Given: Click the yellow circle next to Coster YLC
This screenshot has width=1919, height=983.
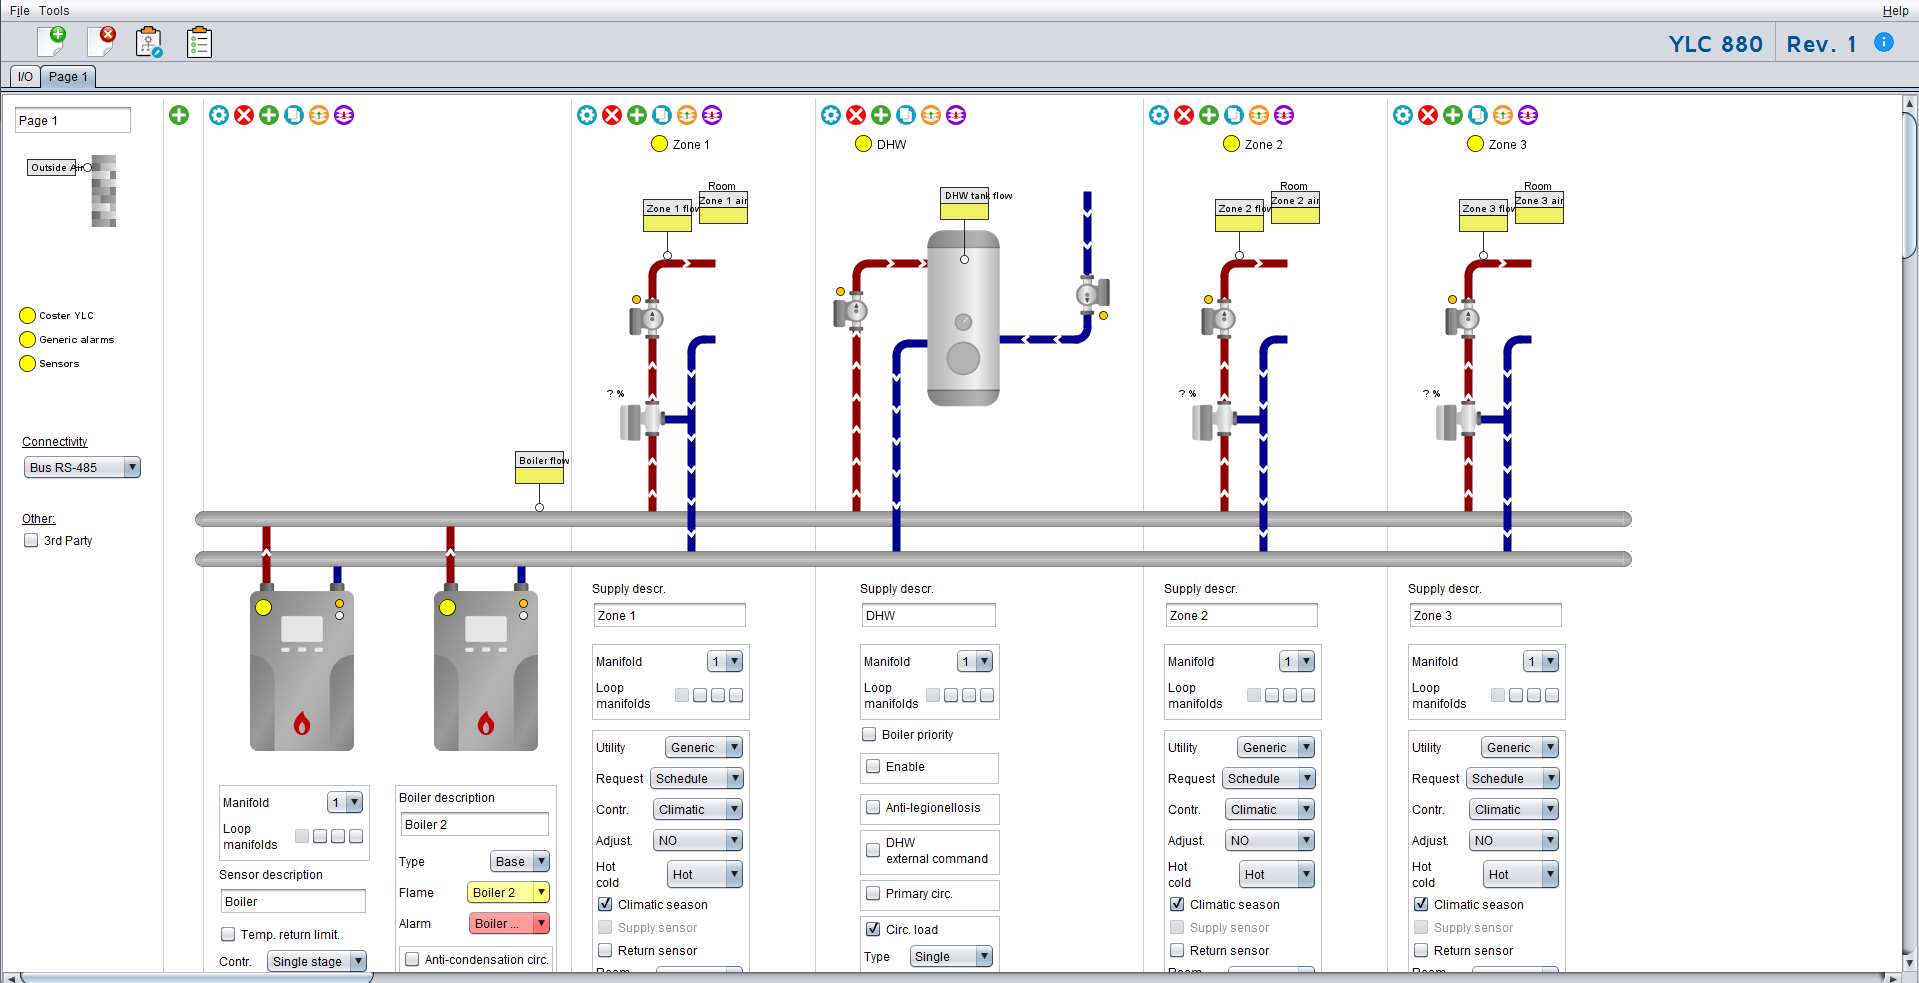Looking at the screenshot, I should [28, 315].
